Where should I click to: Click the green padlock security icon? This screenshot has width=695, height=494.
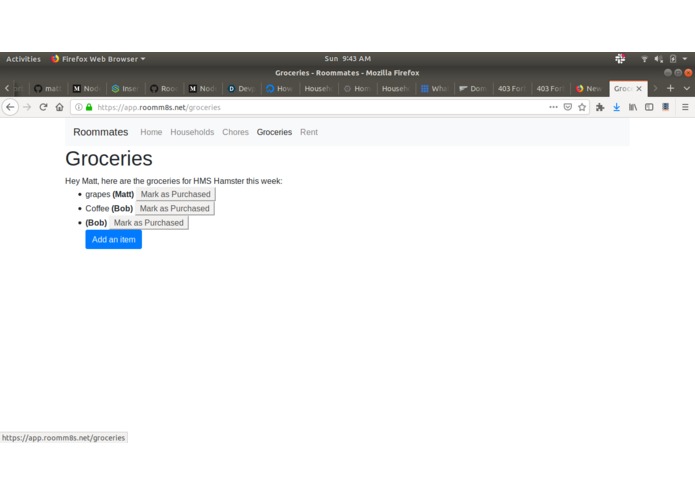89,107
